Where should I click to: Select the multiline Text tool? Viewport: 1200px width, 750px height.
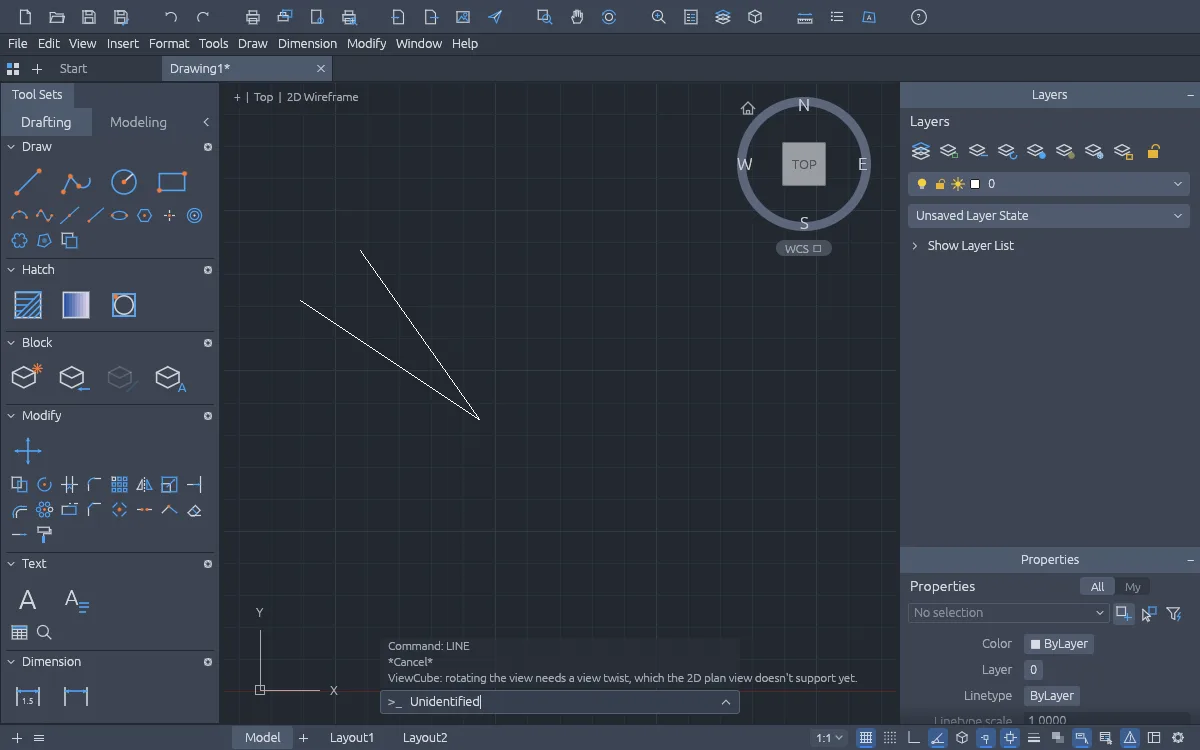76,600
